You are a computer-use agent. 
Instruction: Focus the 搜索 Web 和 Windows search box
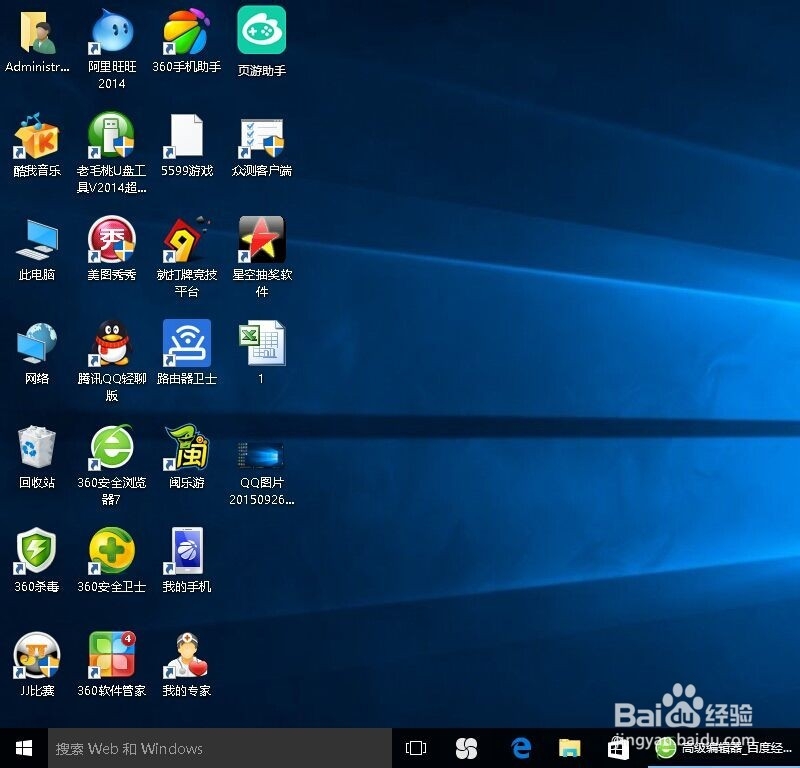pyautogui.click(x=220, y=749)
